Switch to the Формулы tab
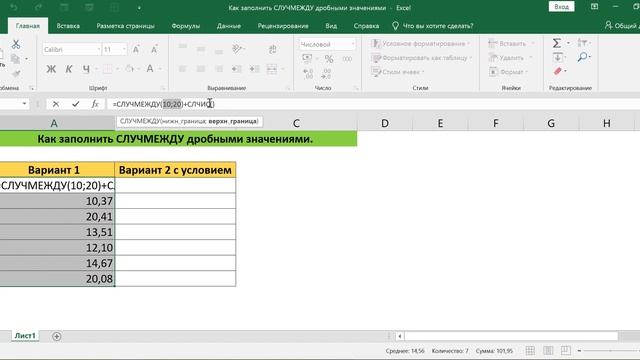This screenshot has height=360, width=640. pyautogui.click(x=186, y=26)
